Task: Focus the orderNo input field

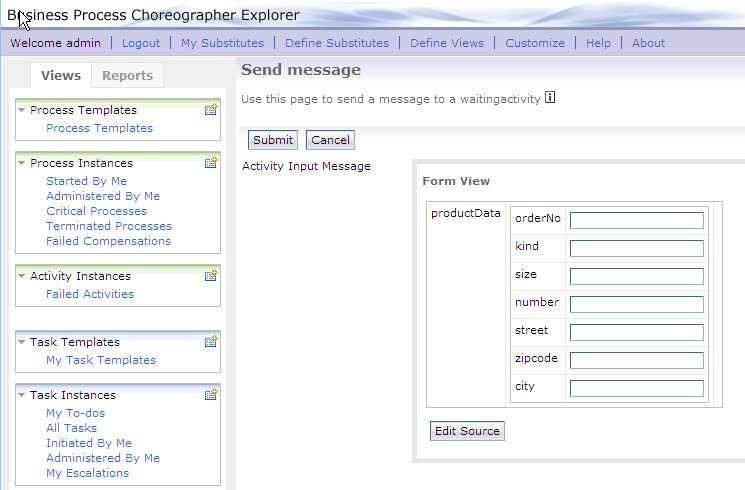Action: pyautogui.click(x=637, y=221)
